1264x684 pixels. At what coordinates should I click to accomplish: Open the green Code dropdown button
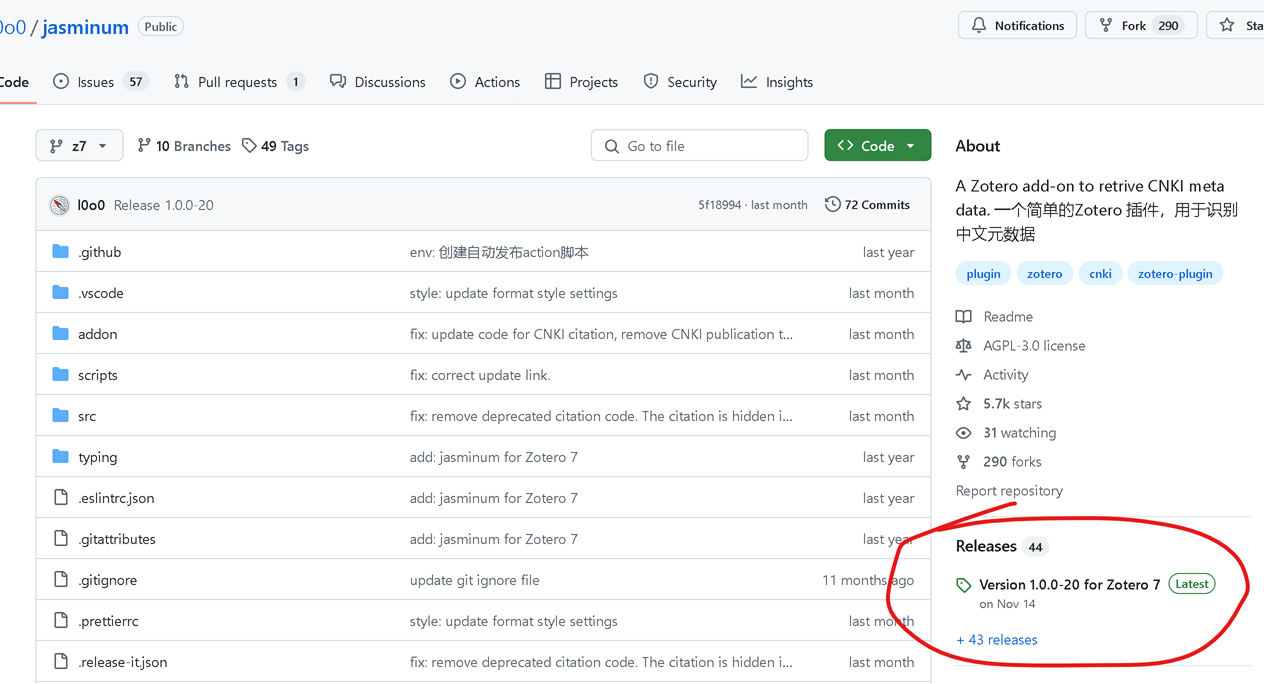[877, 145]
